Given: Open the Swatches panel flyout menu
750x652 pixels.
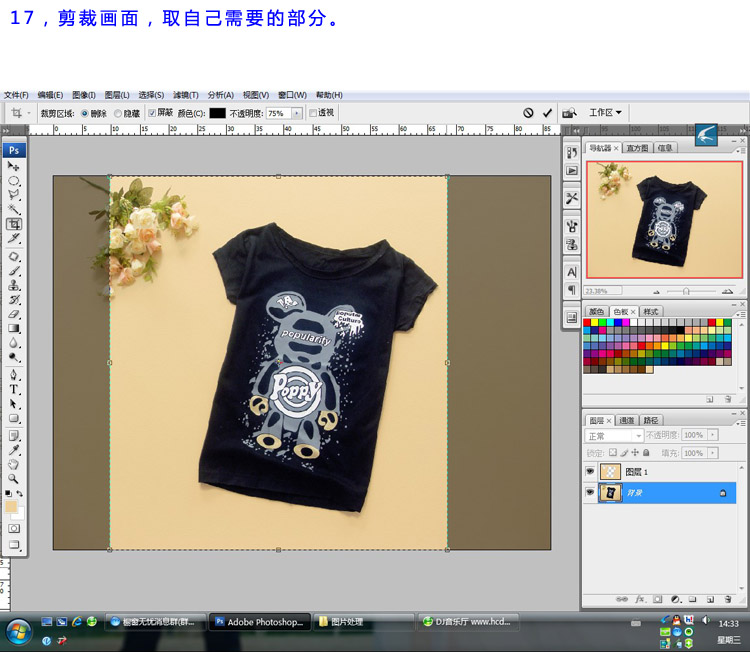Looking at the screenshot, I should click(740, 314).
